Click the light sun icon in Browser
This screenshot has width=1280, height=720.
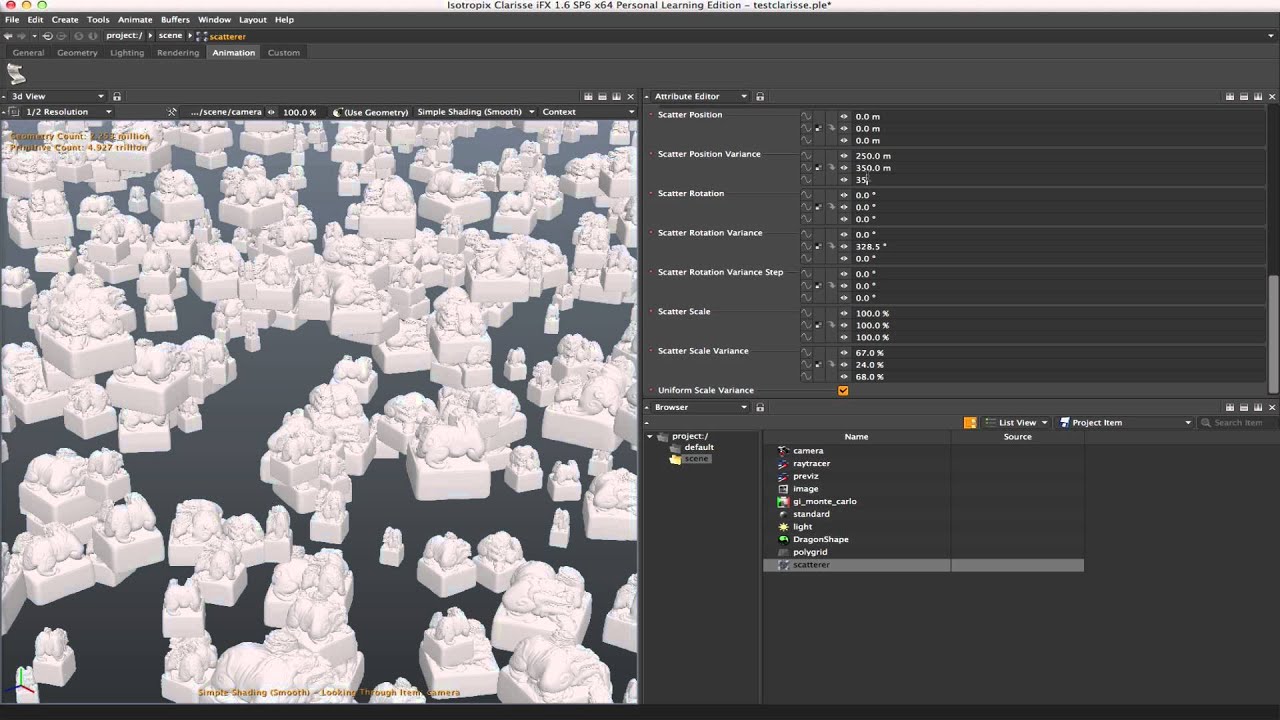(783, 527)
